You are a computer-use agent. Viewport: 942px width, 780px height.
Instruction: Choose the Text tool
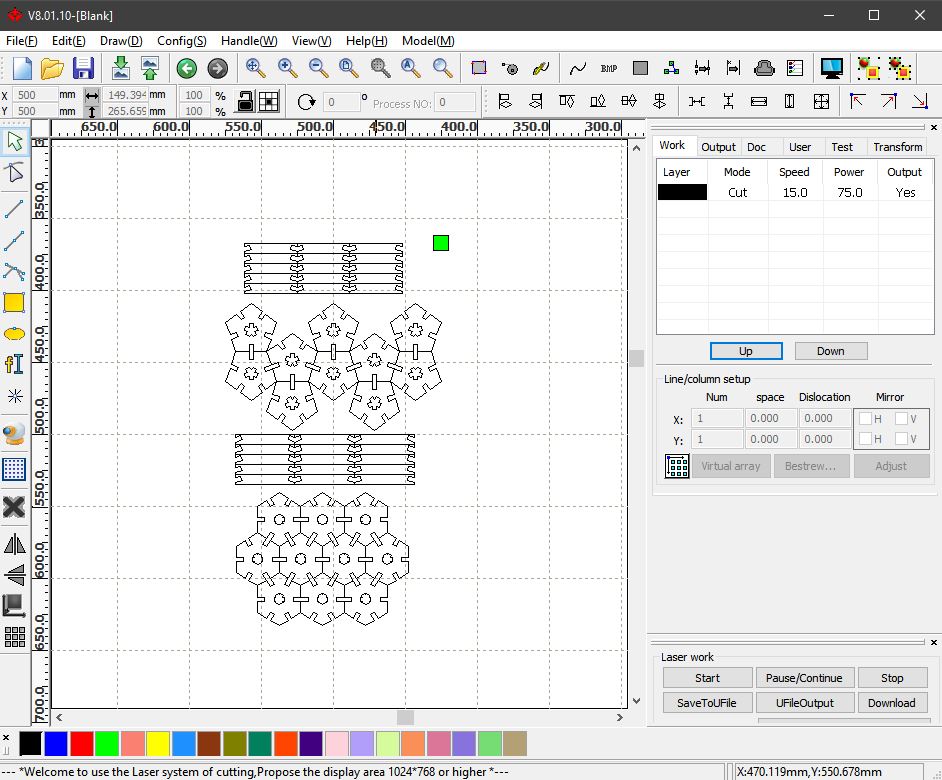(x=14, y=364)
